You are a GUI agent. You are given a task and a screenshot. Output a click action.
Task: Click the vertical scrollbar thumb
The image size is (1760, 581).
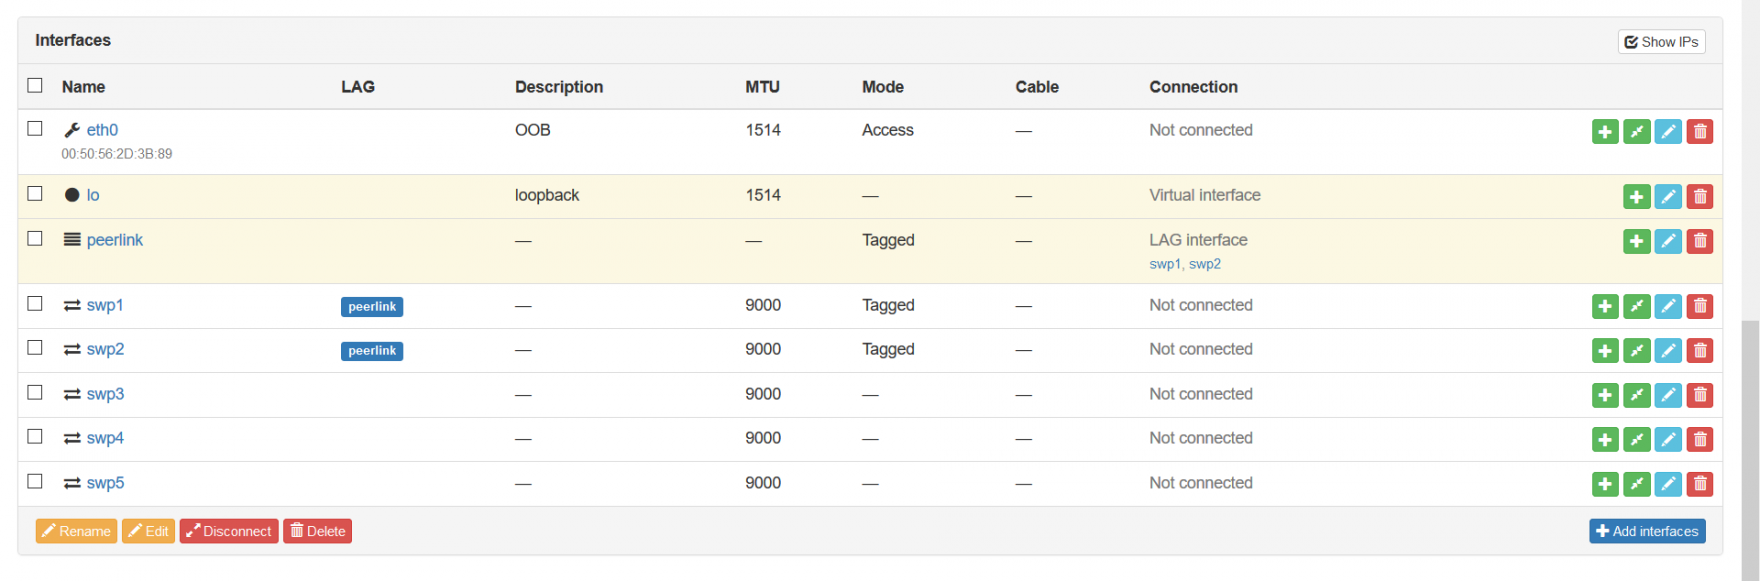(1749, 450)
